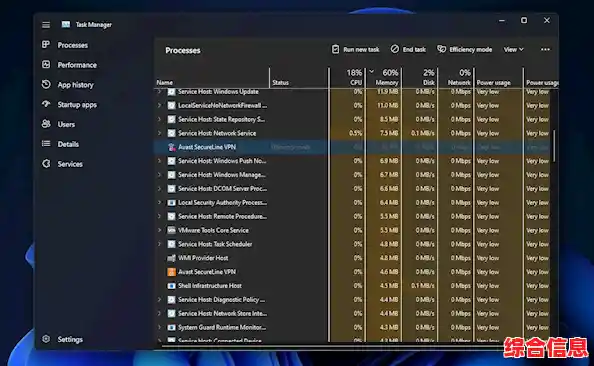Click the VMware Tools Core Service icon

172,230
